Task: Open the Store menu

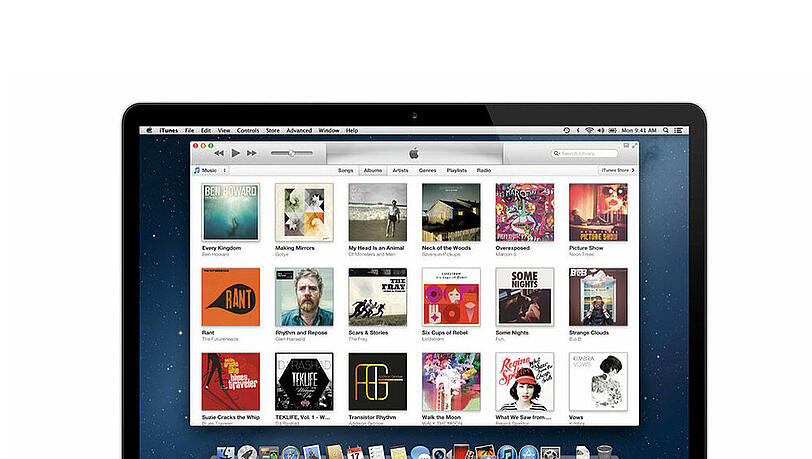Action: click(x=273, y=131)
